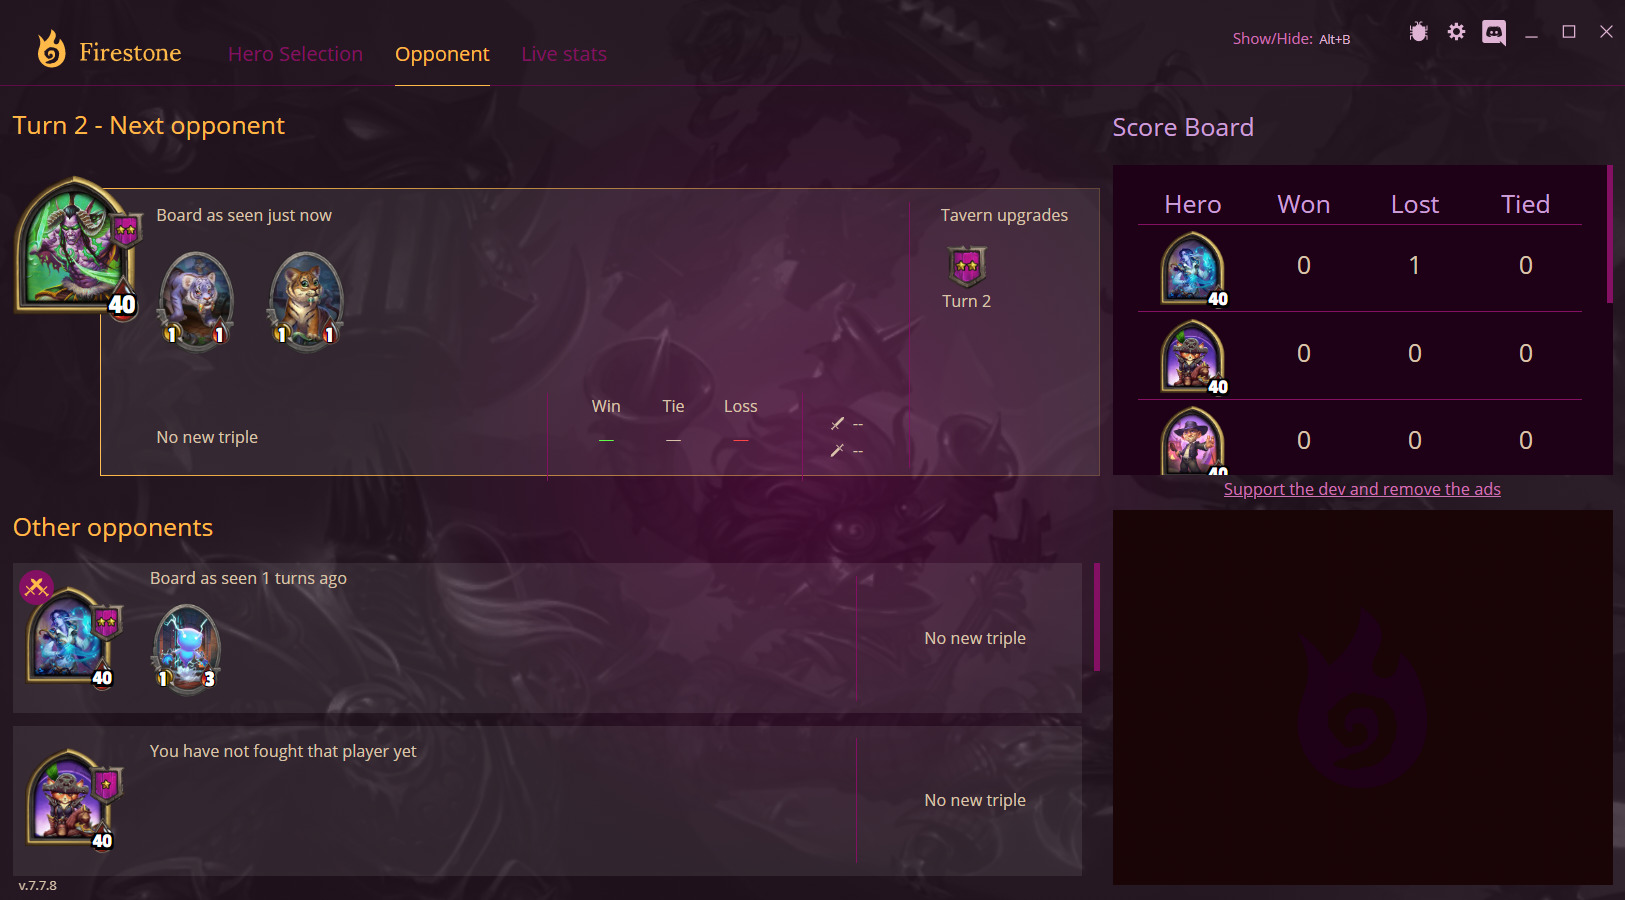Click the Other opponents list scrollbar

tap(1097, 617)
